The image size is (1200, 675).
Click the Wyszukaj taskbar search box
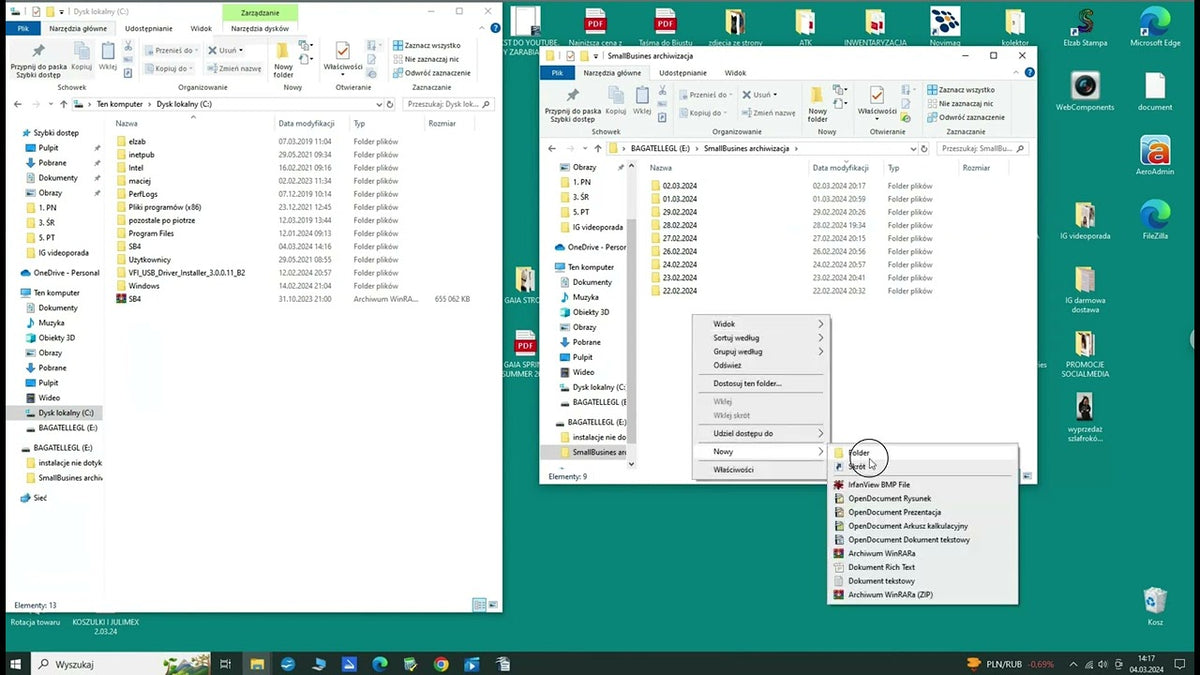(120, 664)
